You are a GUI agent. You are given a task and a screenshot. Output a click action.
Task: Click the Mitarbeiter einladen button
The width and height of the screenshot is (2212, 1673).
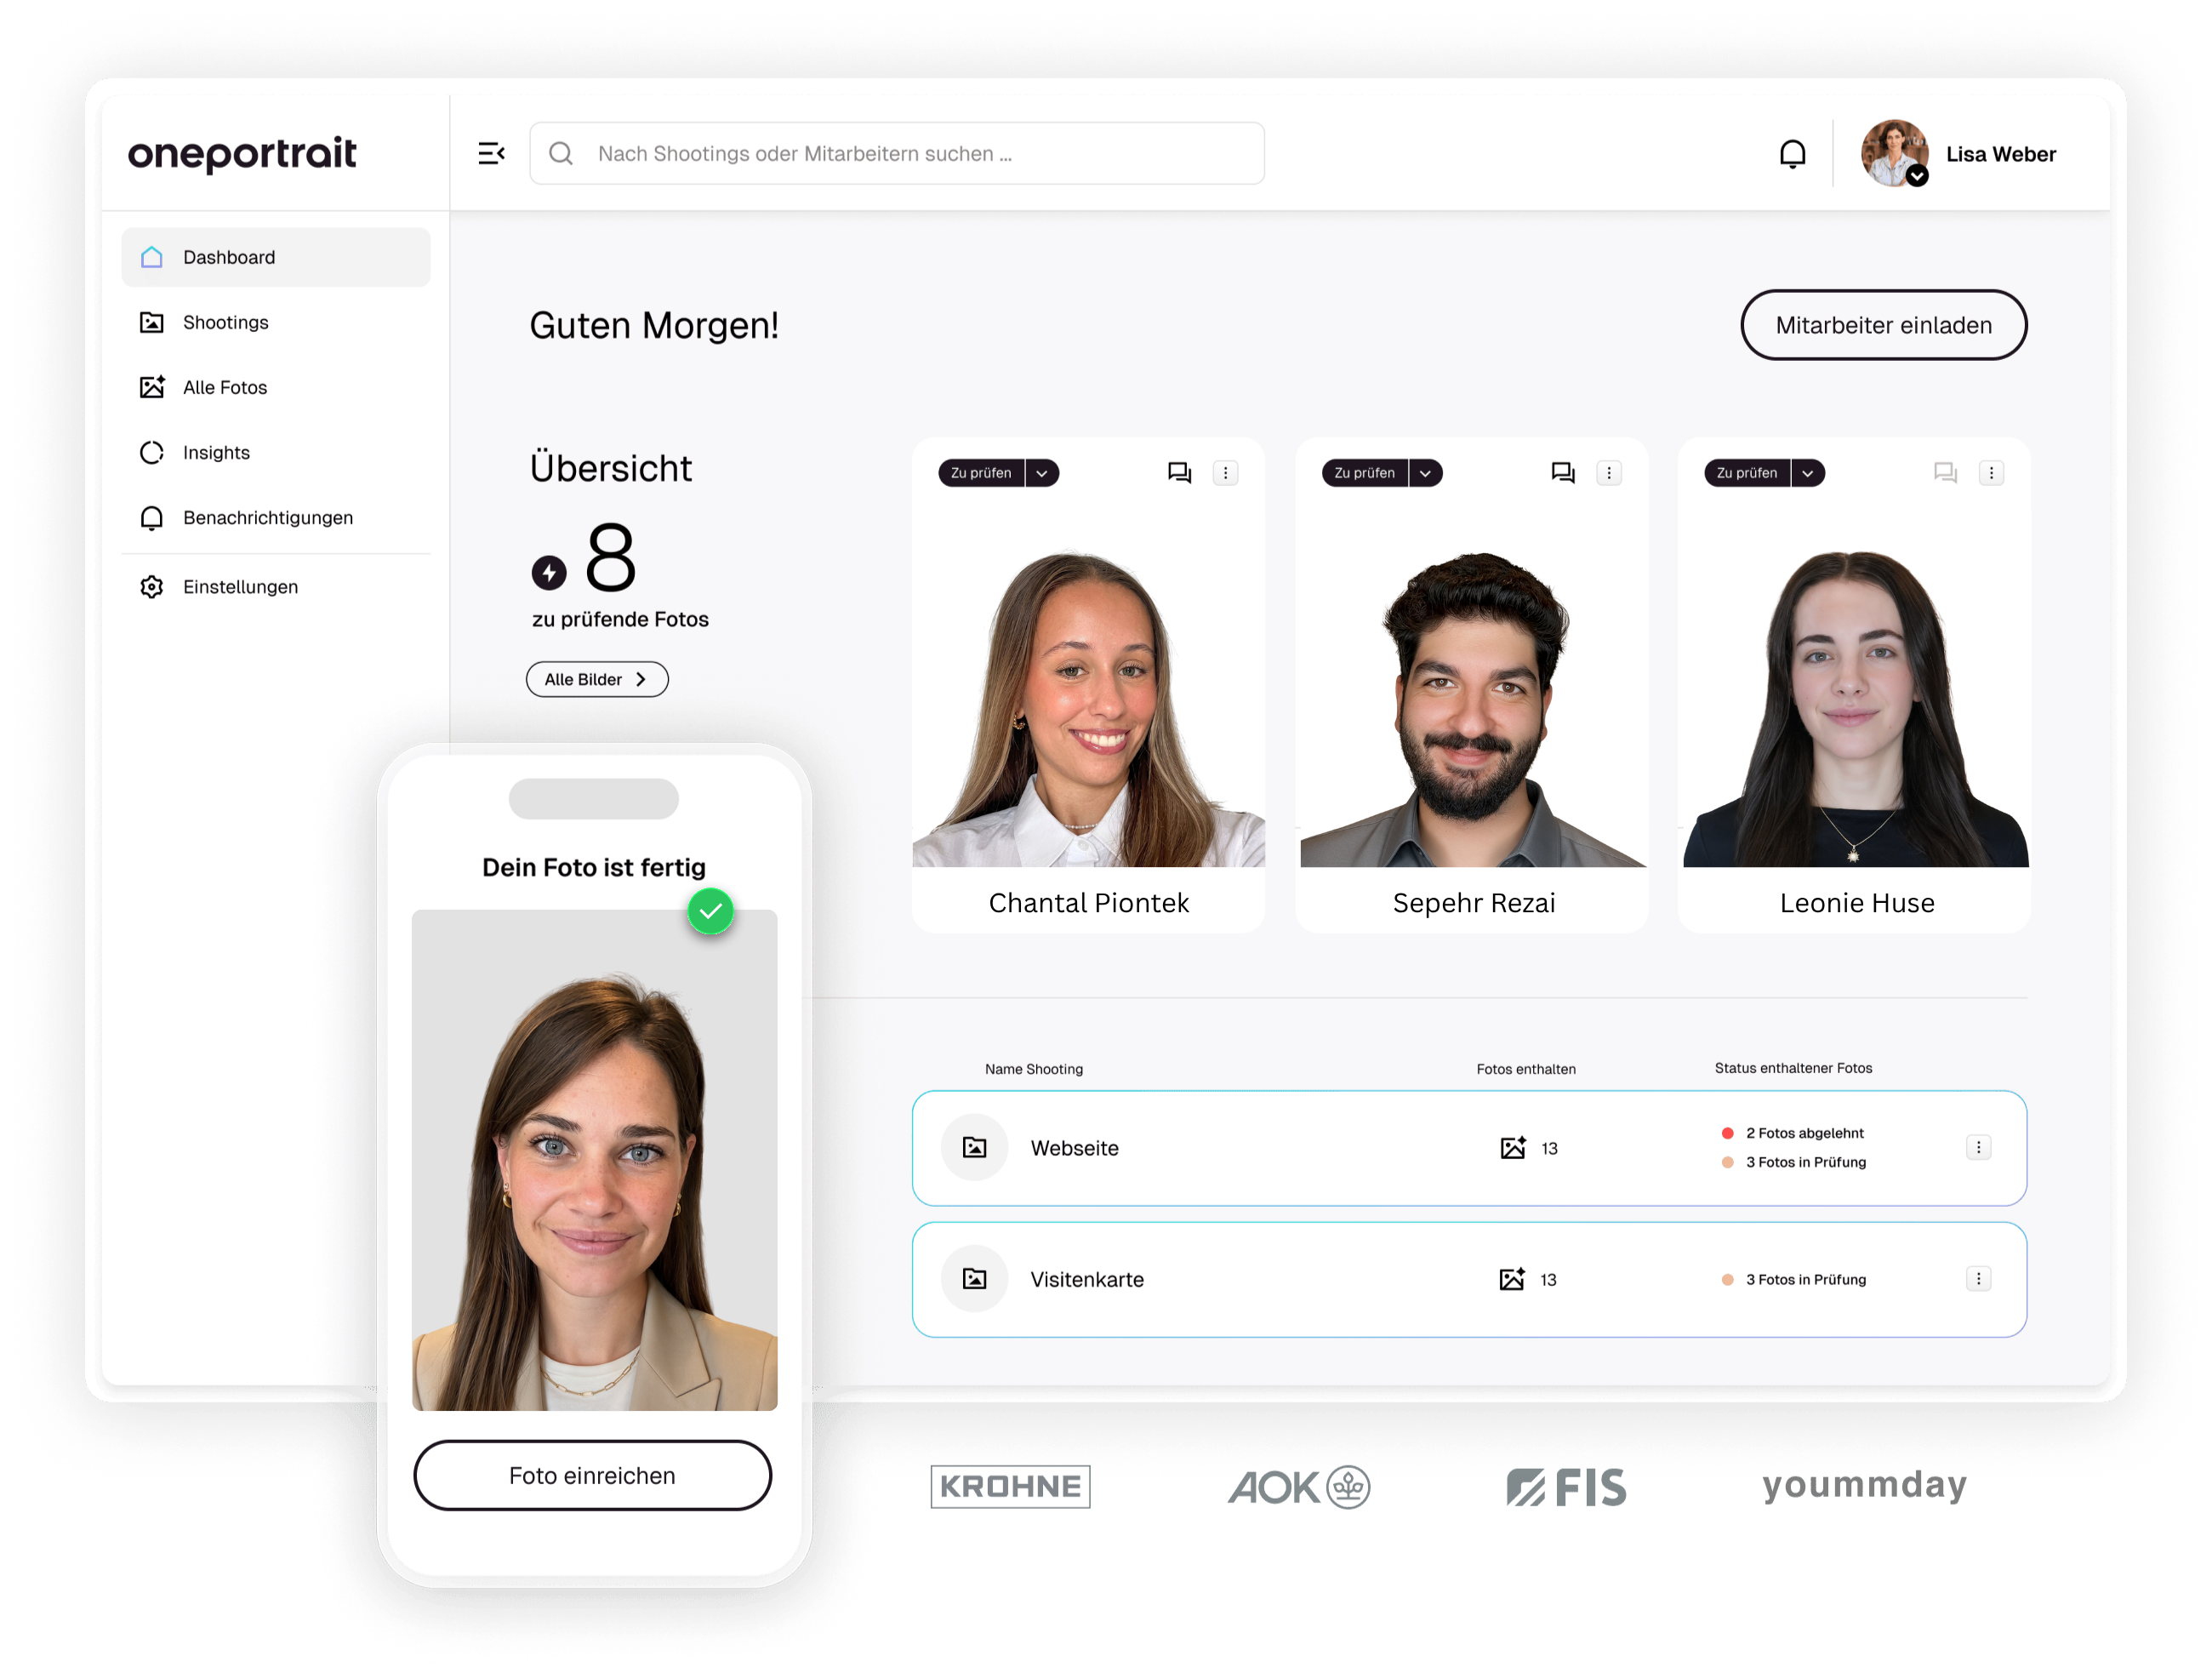(1884, 325)
